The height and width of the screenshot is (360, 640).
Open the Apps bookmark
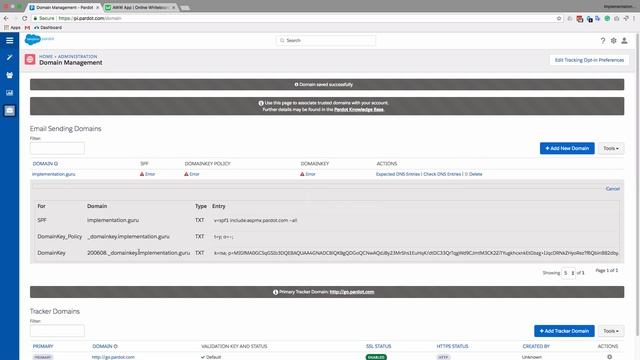point(12,27)
